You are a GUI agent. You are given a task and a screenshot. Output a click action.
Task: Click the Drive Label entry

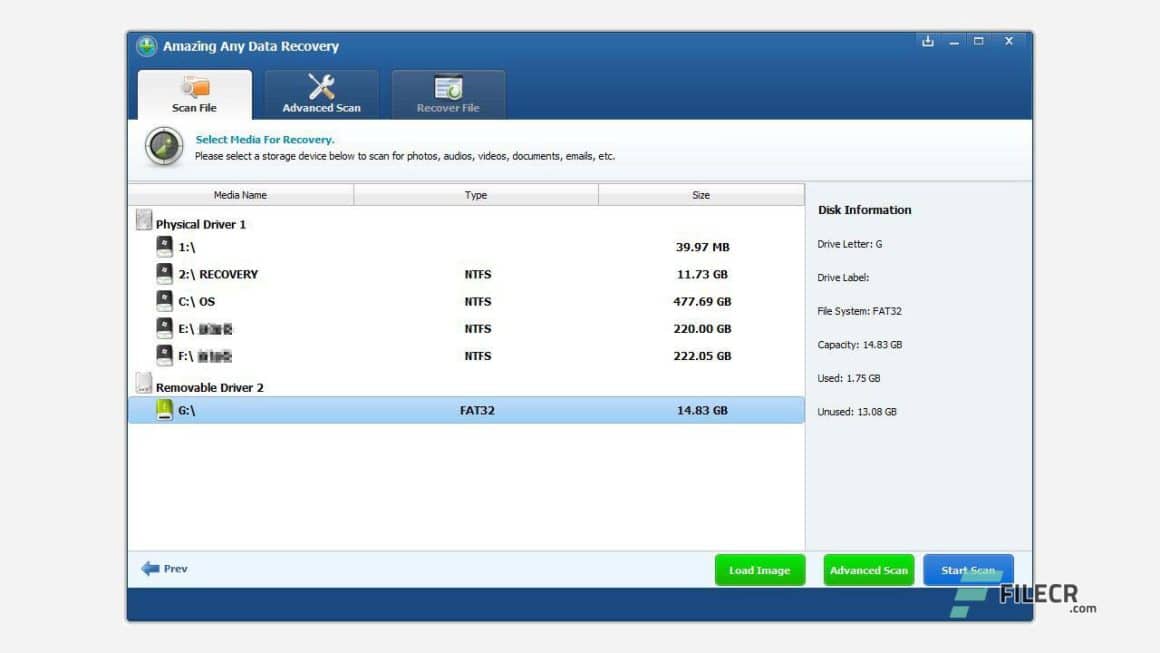click(843, 277)
